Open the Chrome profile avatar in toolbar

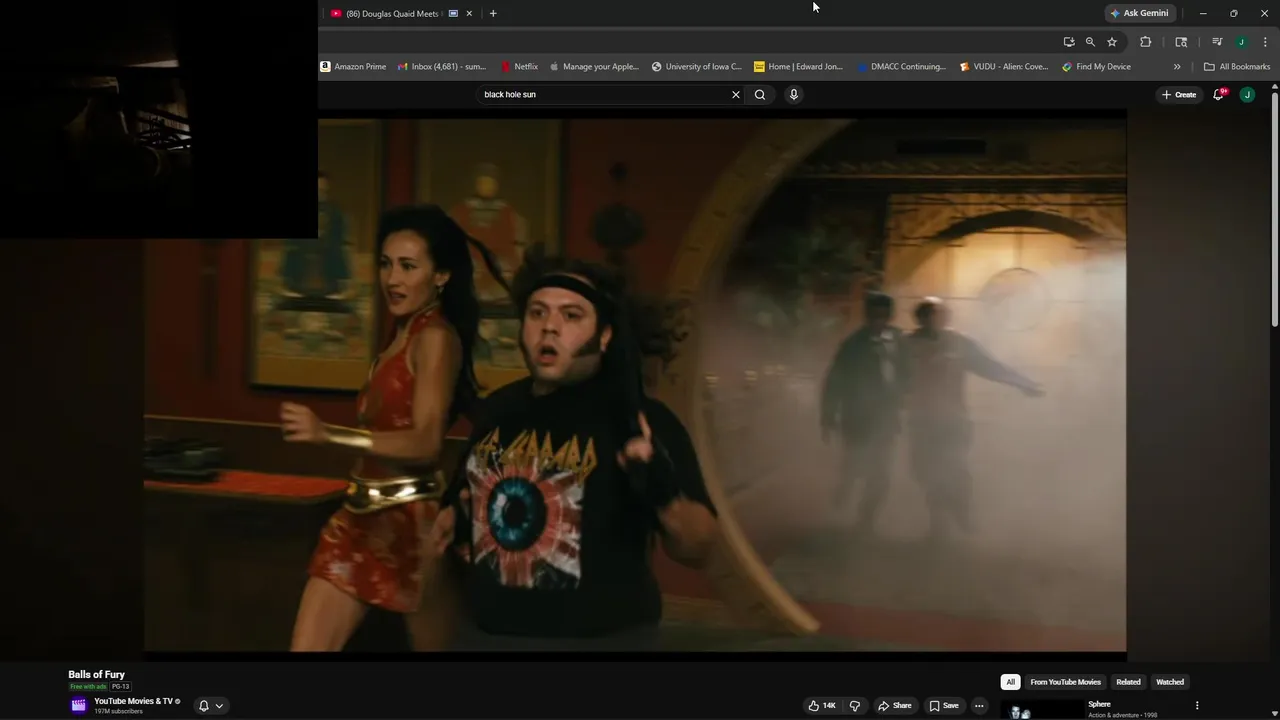pos(1241,42)
